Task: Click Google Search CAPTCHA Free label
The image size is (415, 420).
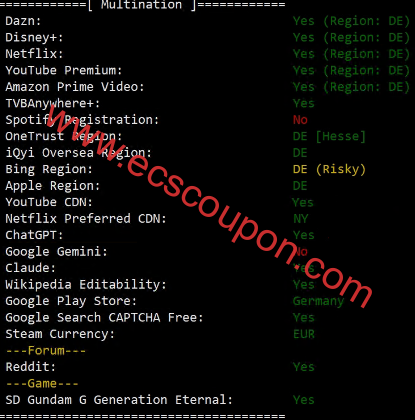Action: [104, 317]
